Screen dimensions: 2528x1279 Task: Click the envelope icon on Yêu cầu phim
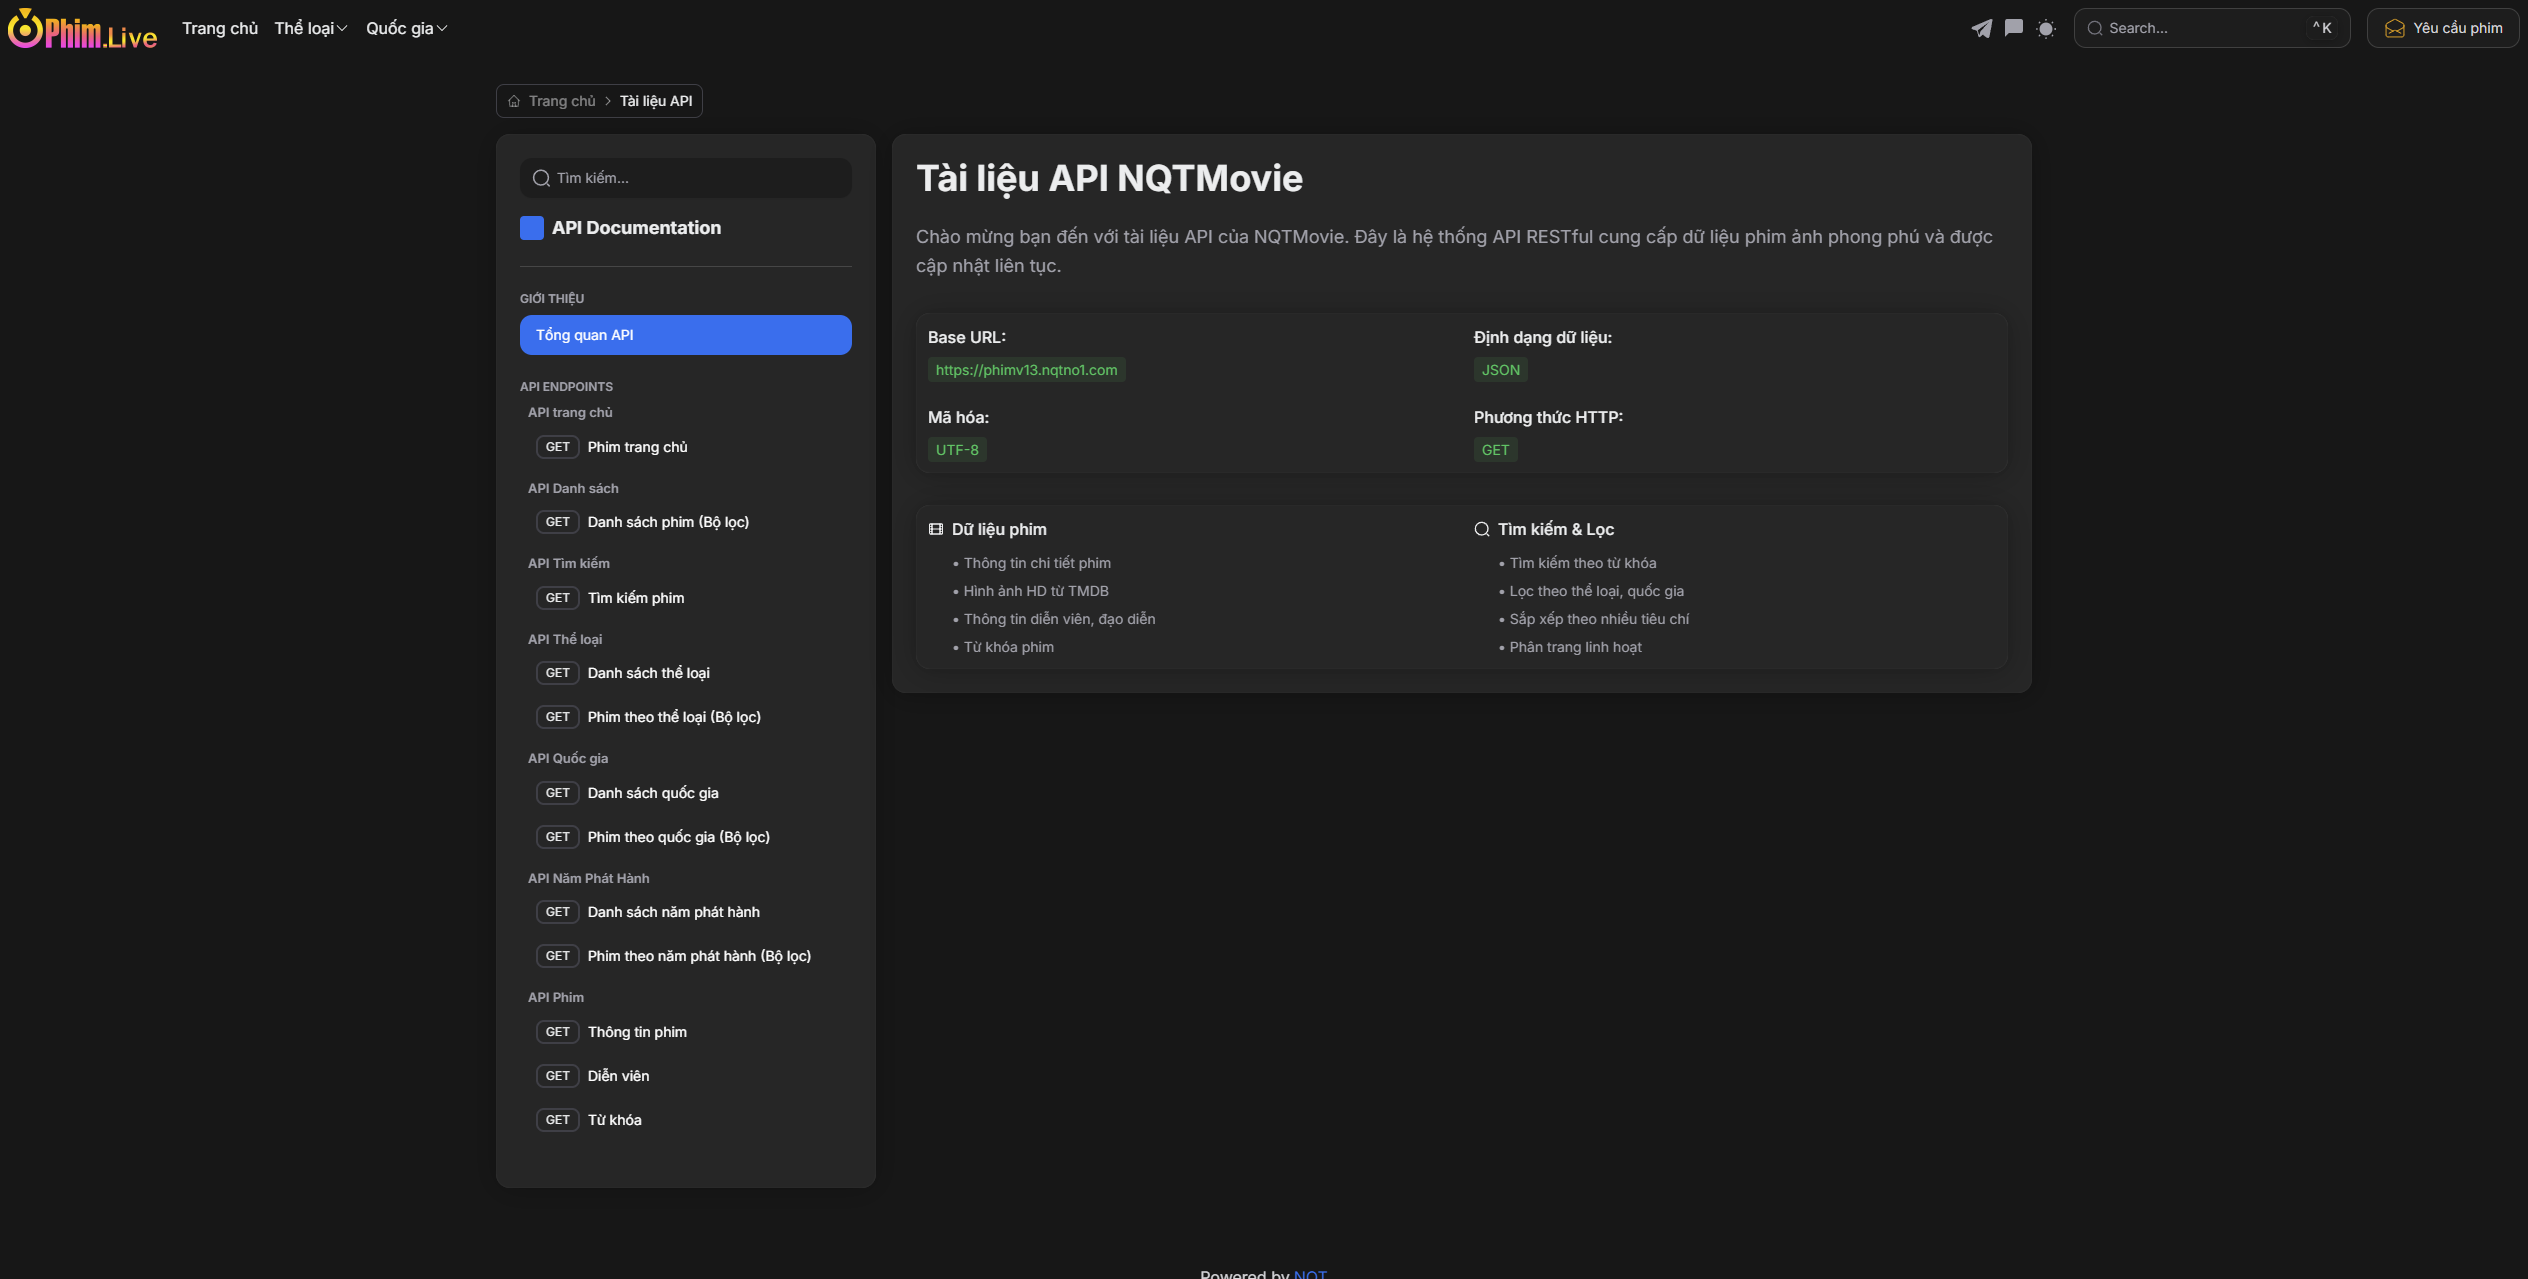point(2395,28)
